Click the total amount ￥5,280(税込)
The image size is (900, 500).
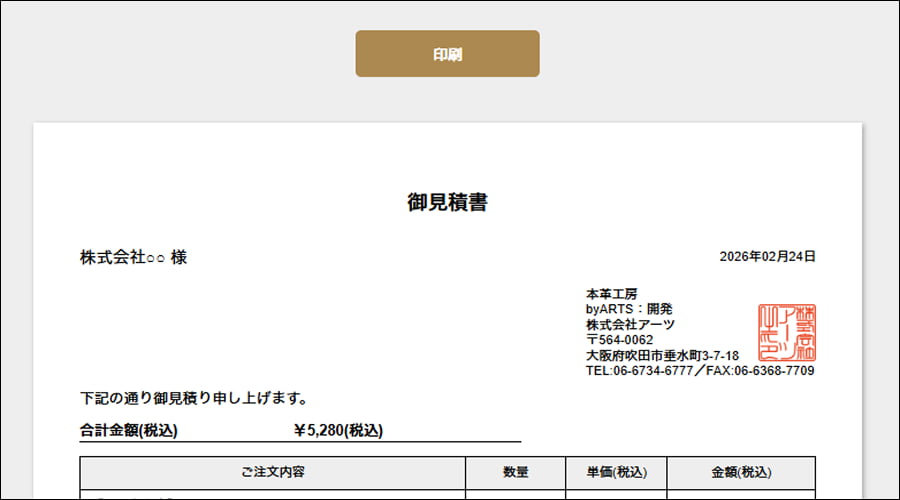point(338,430)
